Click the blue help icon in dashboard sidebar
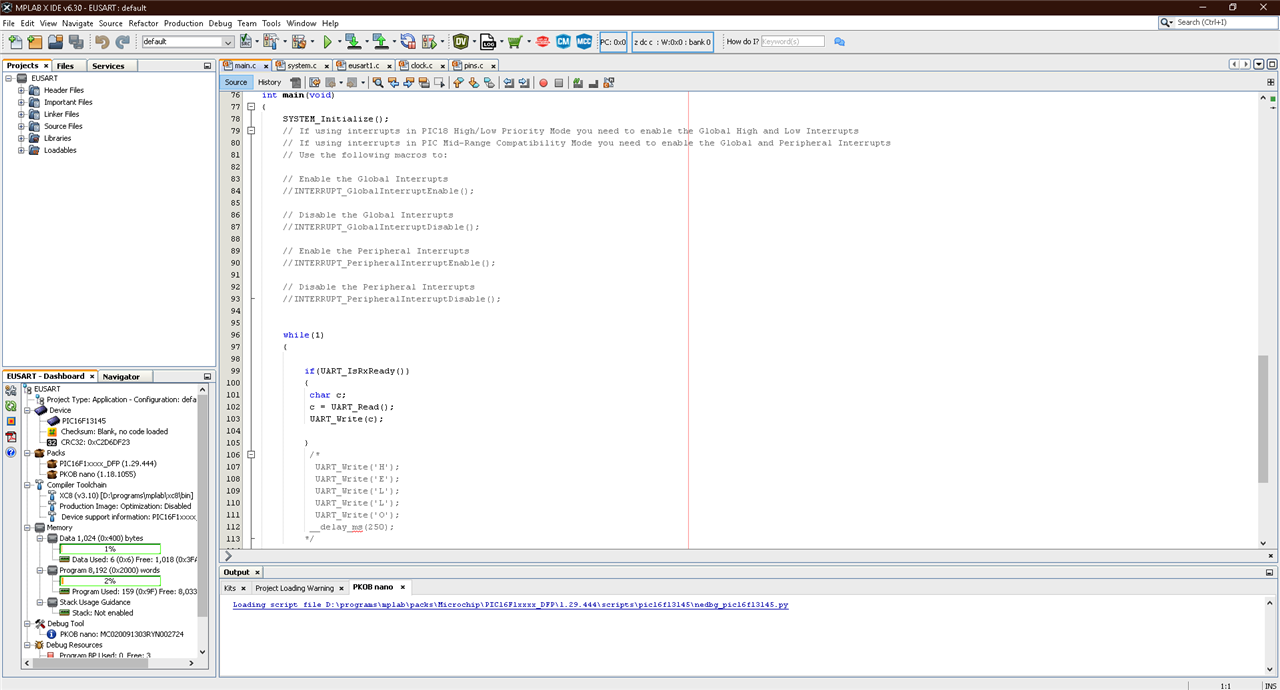 [11, 452]
